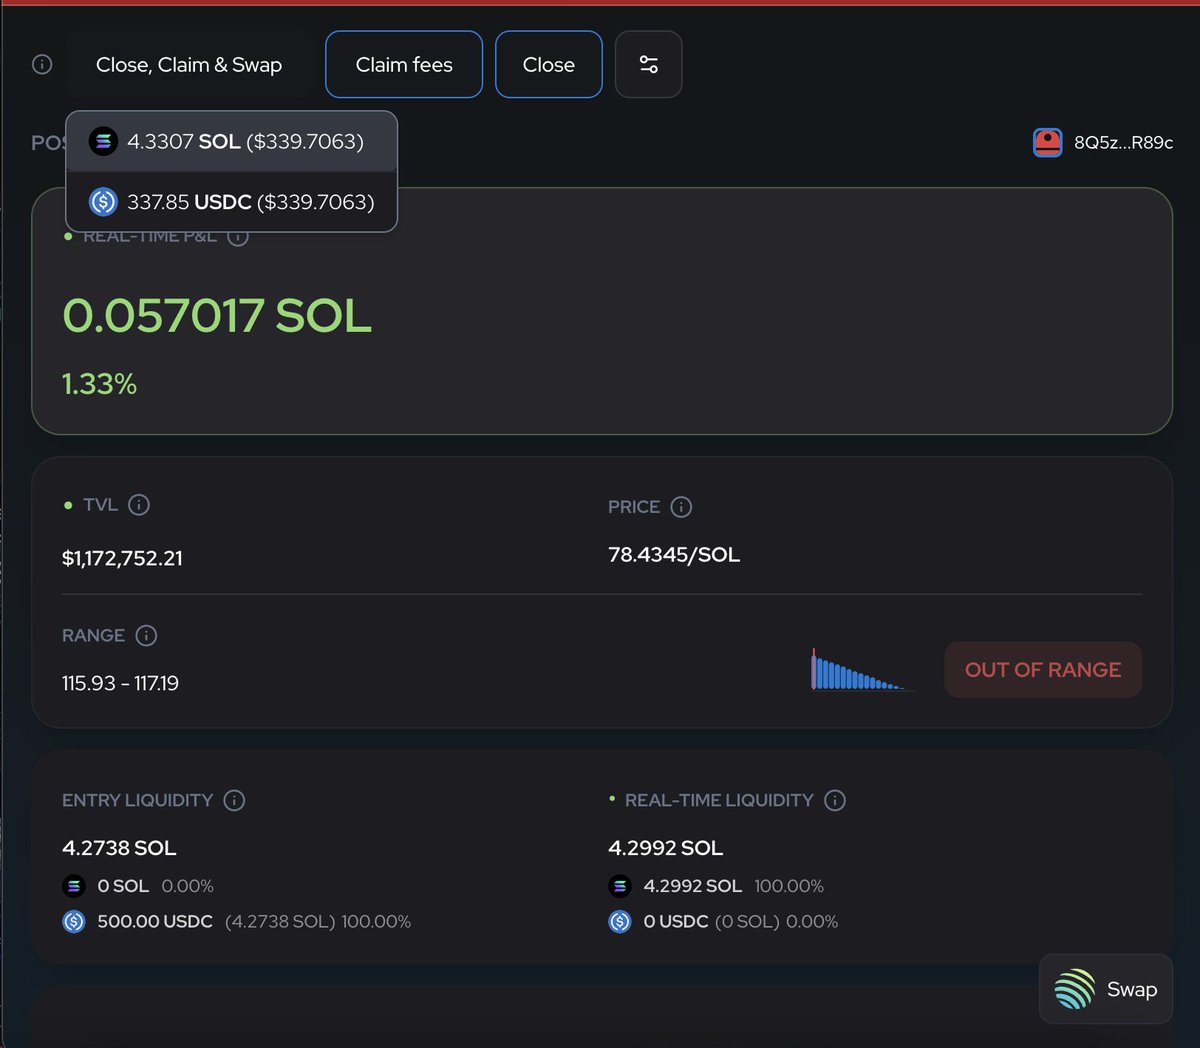This screenshot has width=1200, height=1048.
Task: Click the range value 115.93 - 117.19
Action: [120, 683]
